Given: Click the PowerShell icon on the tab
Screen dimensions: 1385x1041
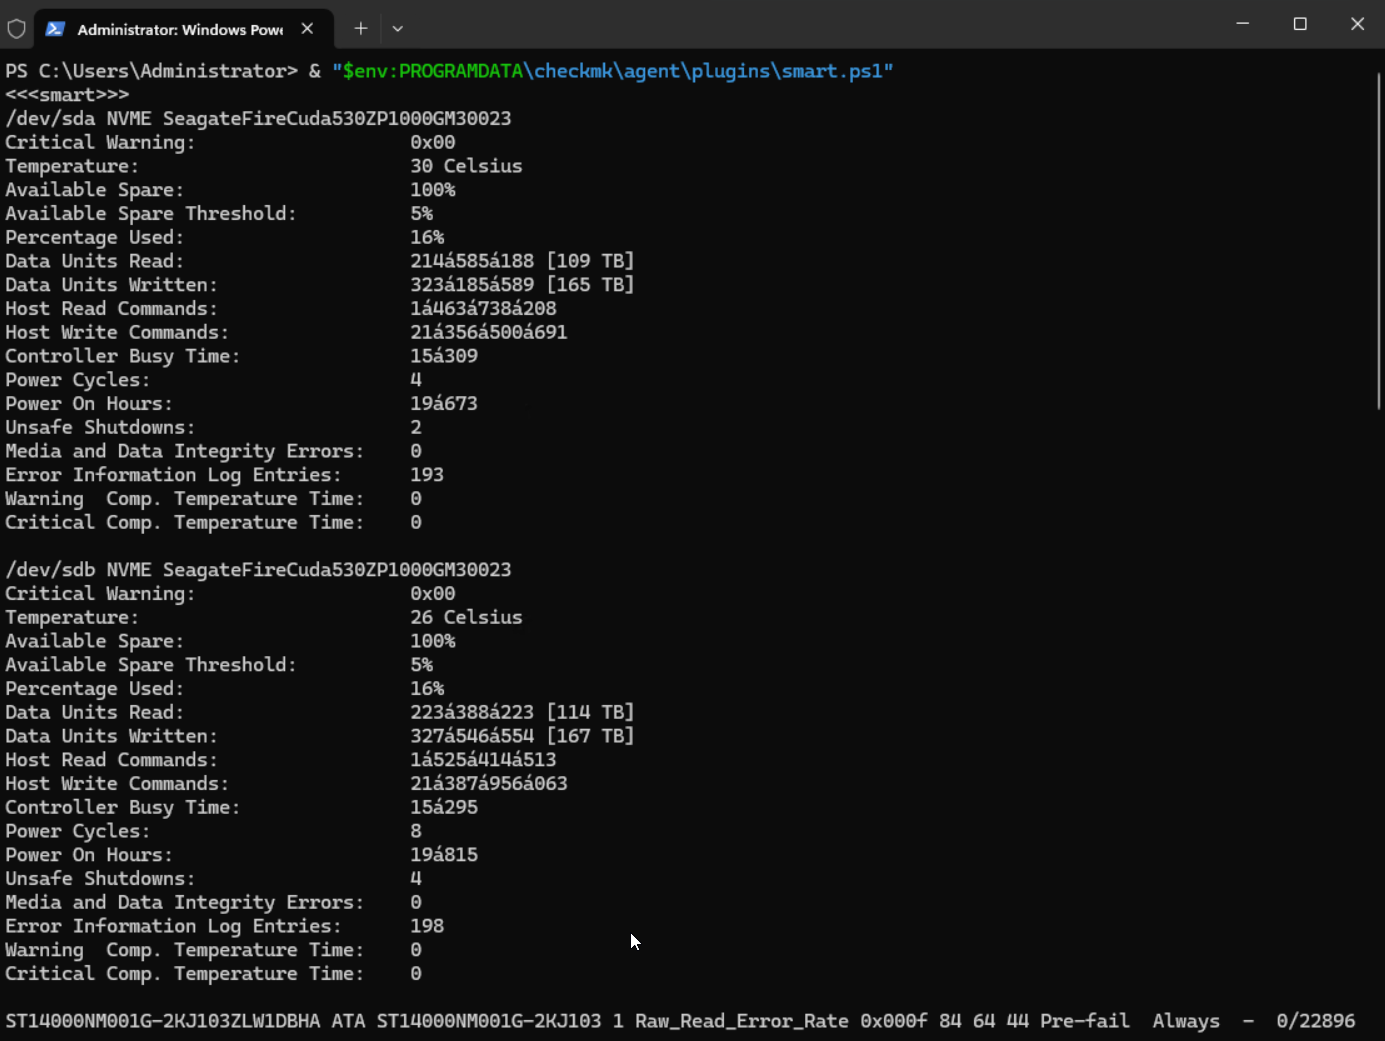Looking at the screenshot, I should pos(55,29).
